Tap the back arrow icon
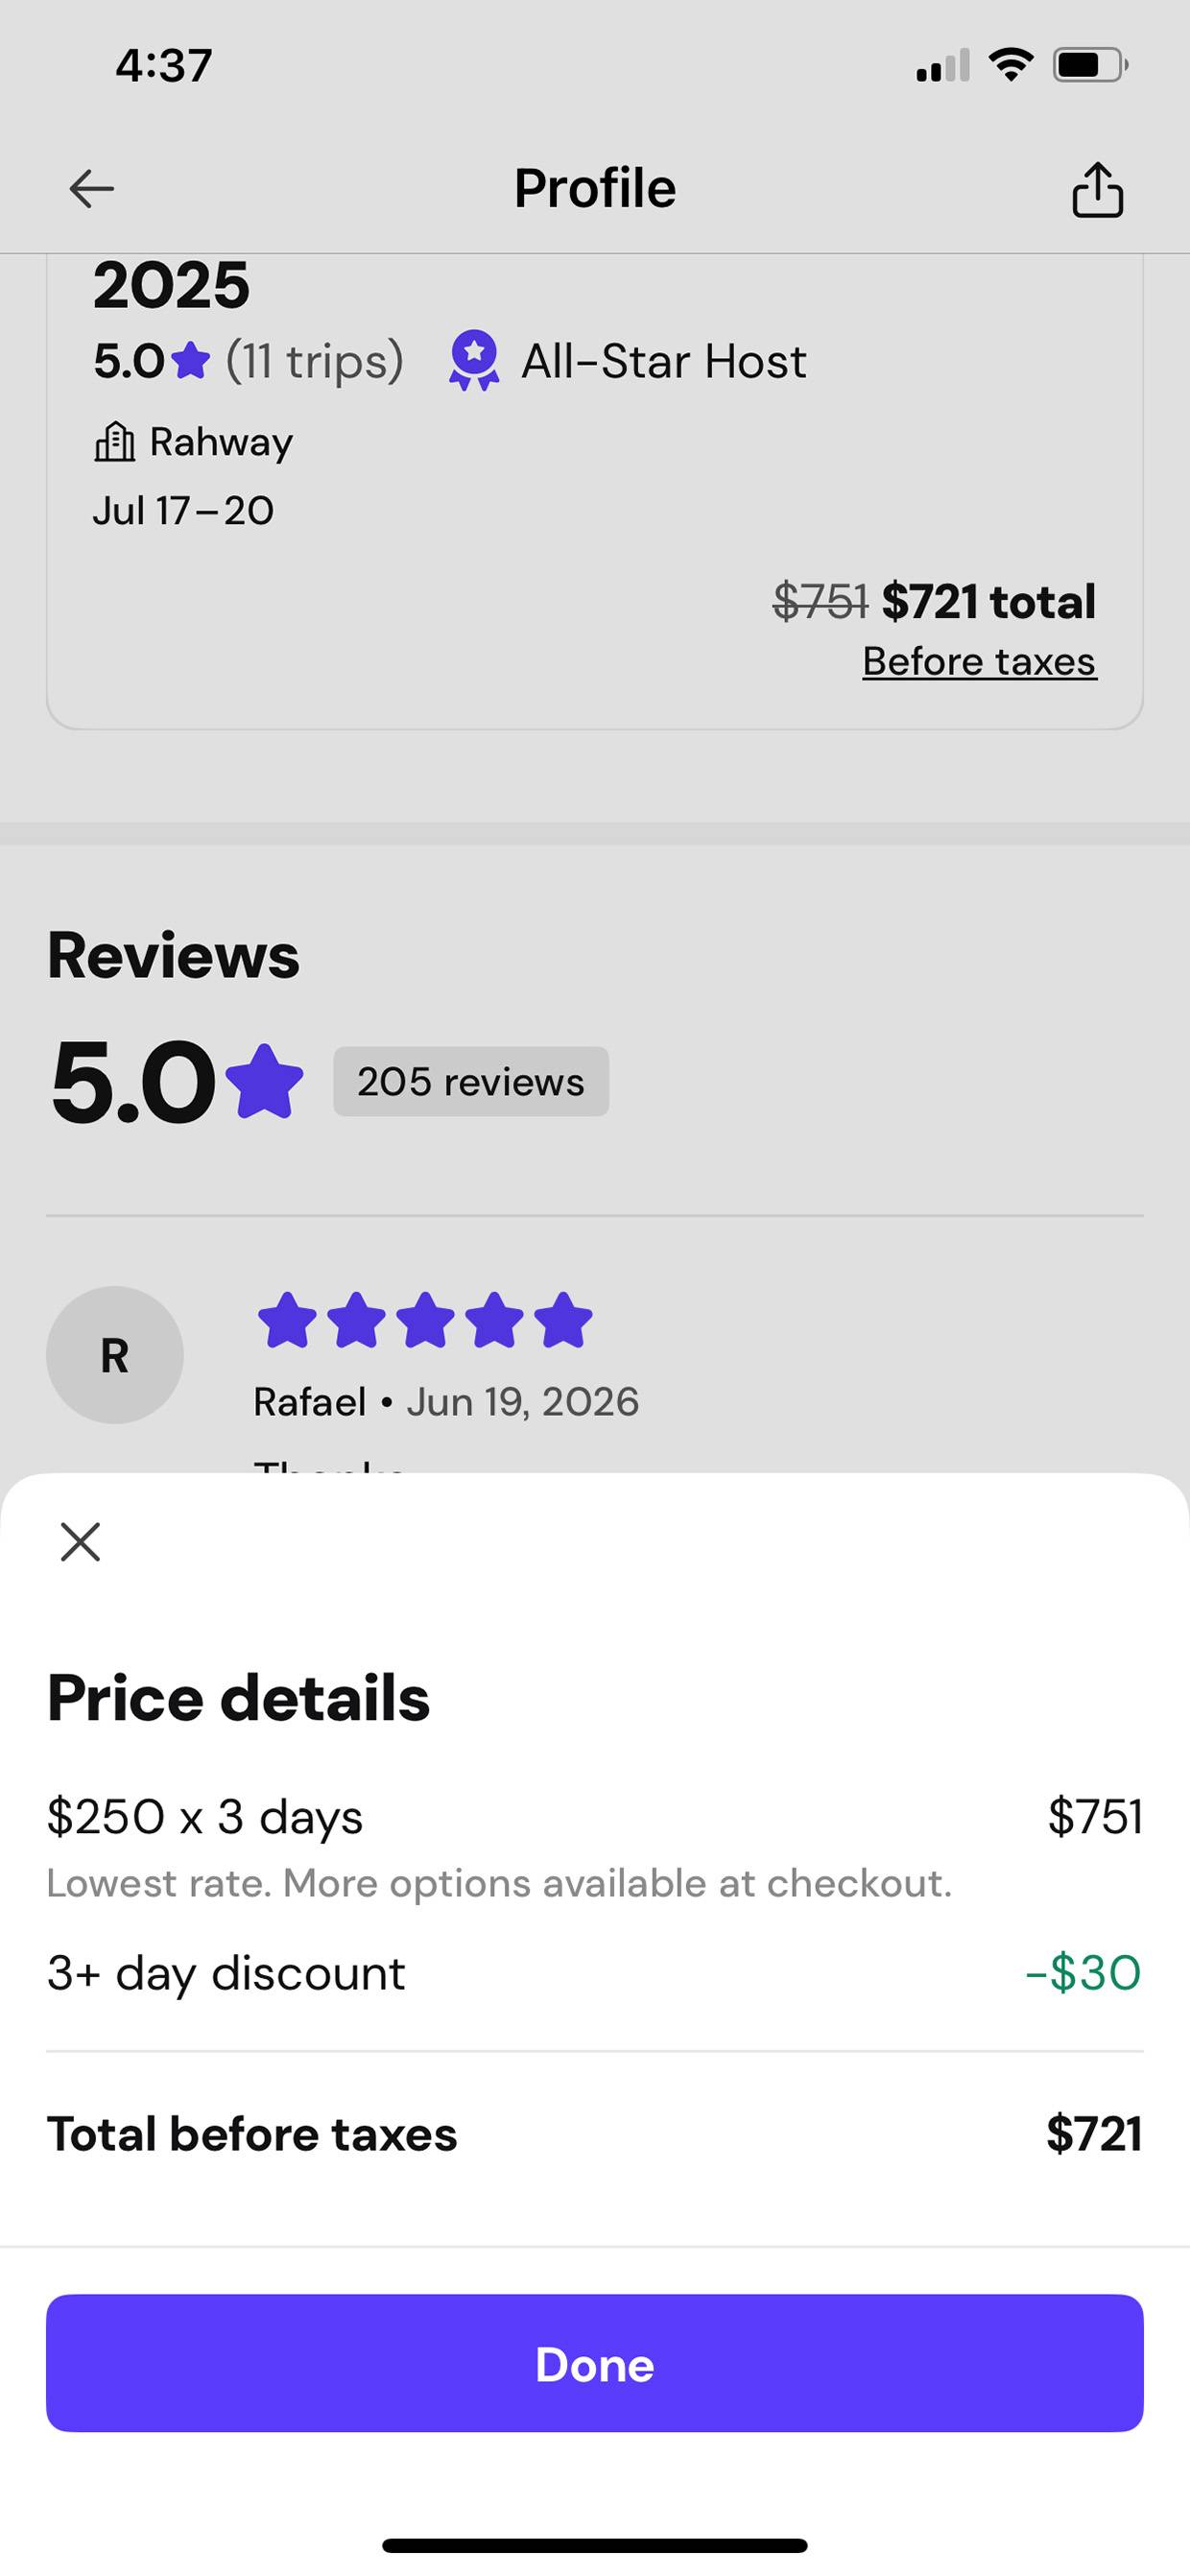 (x=91, y=188)
